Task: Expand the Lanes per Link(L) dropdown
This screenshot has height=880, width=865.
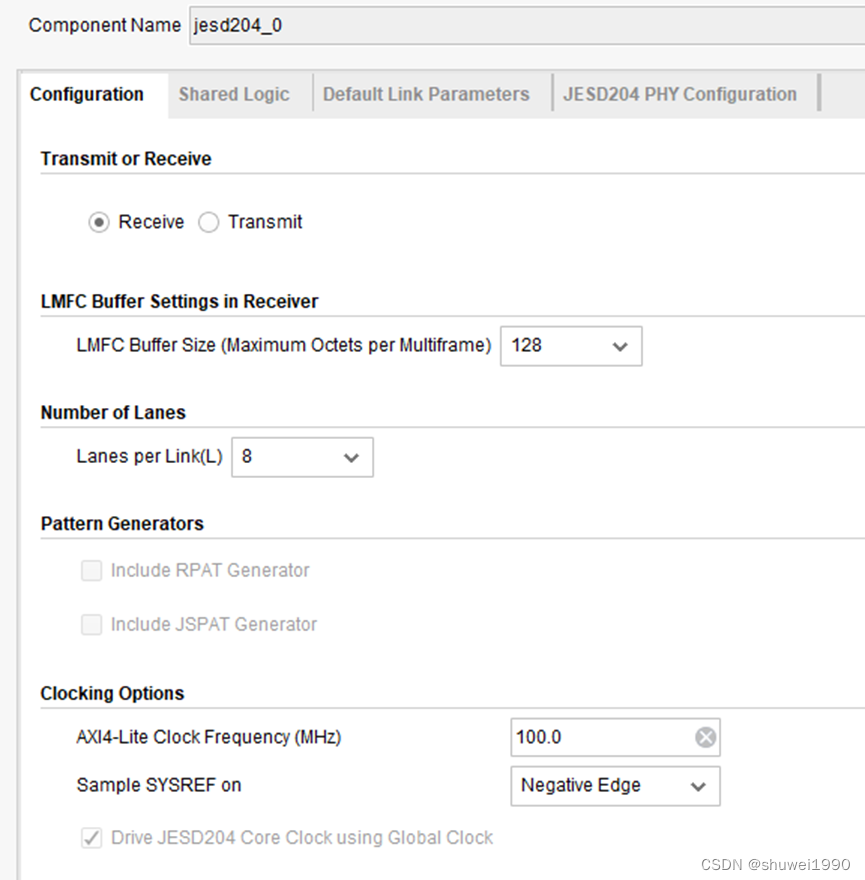Action: coord(350,457)
